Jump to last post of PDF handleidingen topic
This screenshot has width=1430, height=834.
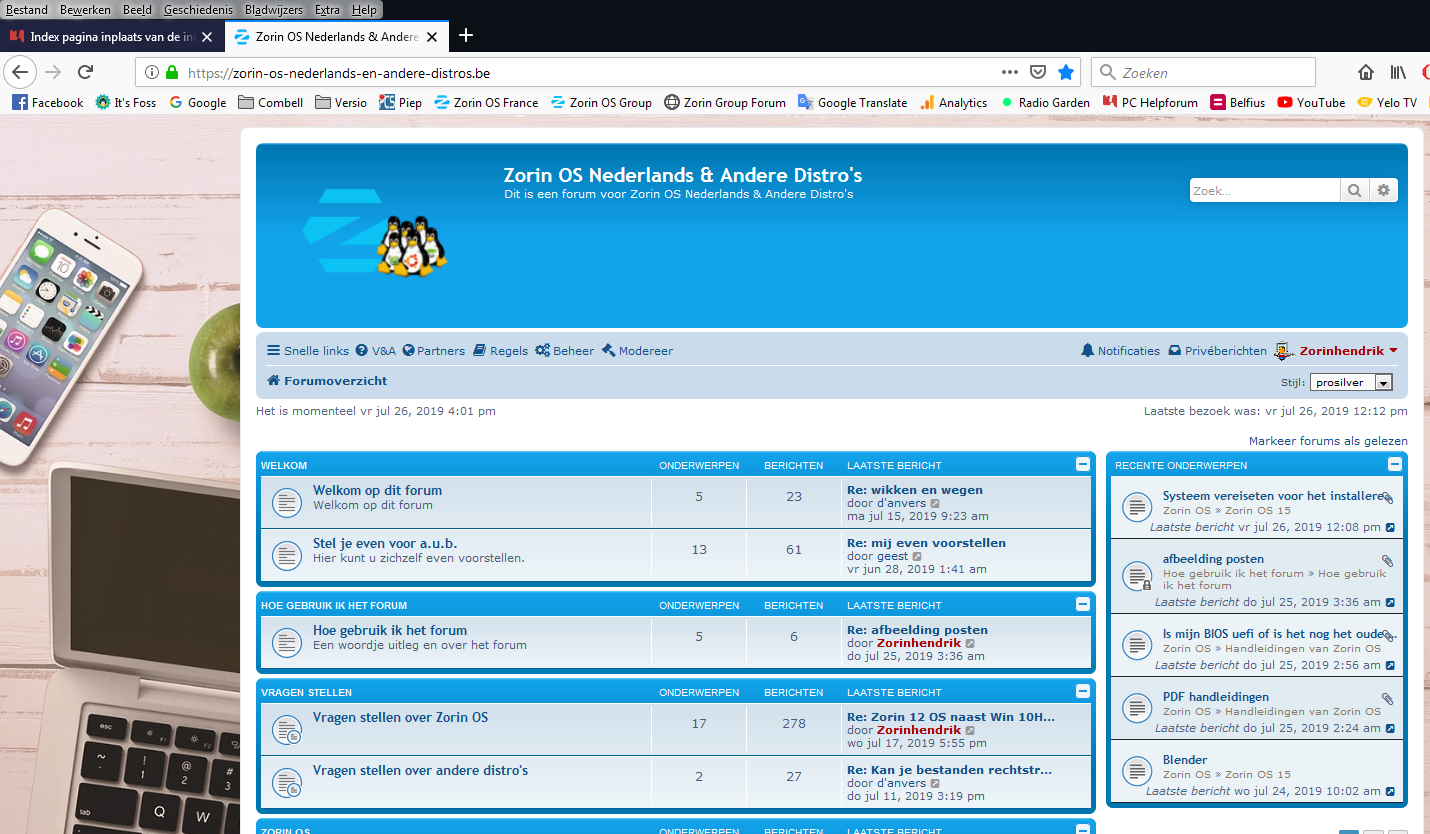pyautogui.click(x=1390, y=729)
